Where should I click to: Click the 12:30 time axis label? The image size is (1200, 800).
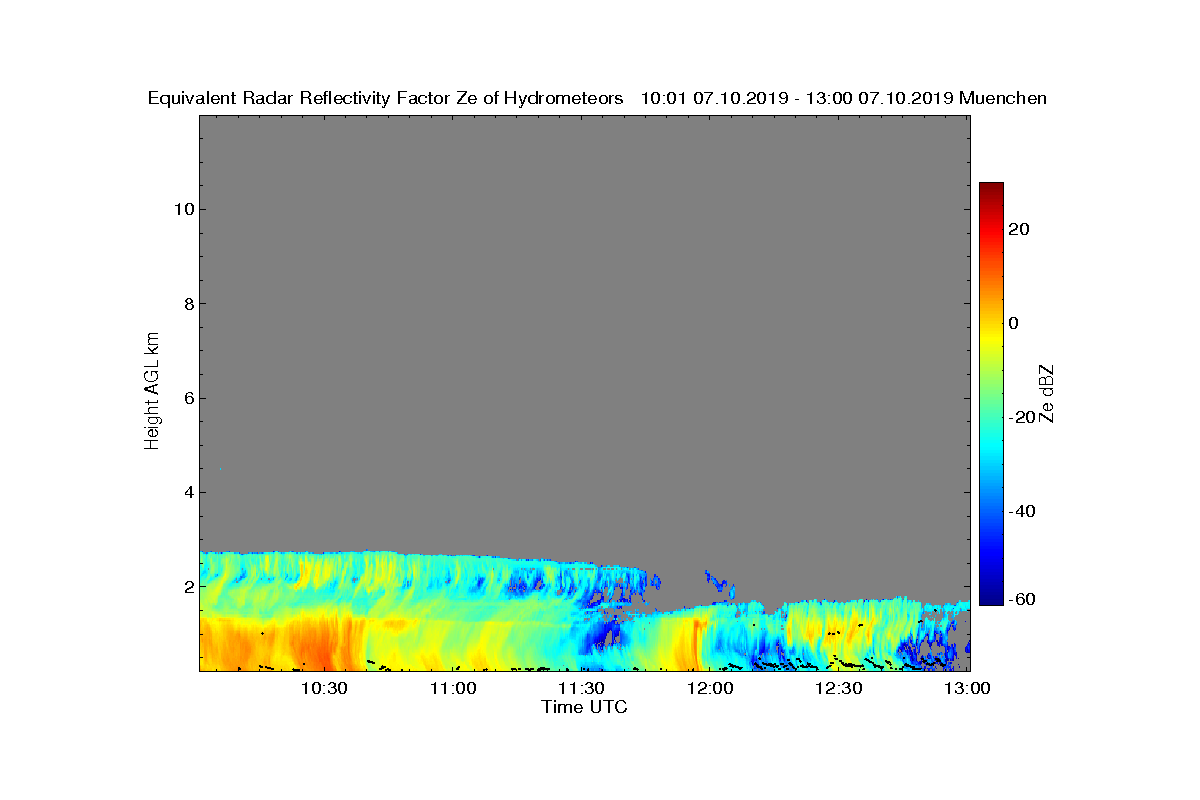coord(838,688)
